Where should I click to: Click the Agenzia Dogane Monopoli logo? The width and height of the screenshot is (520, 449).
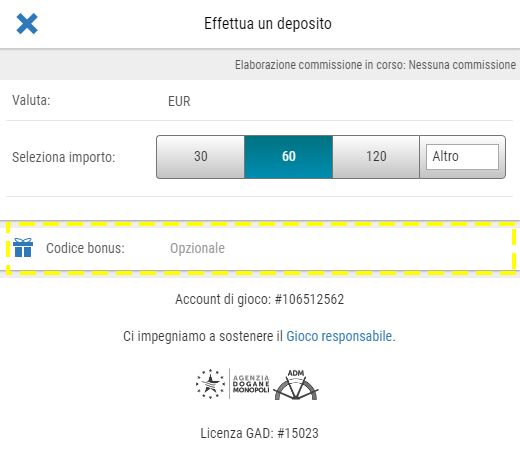(232, 384)
